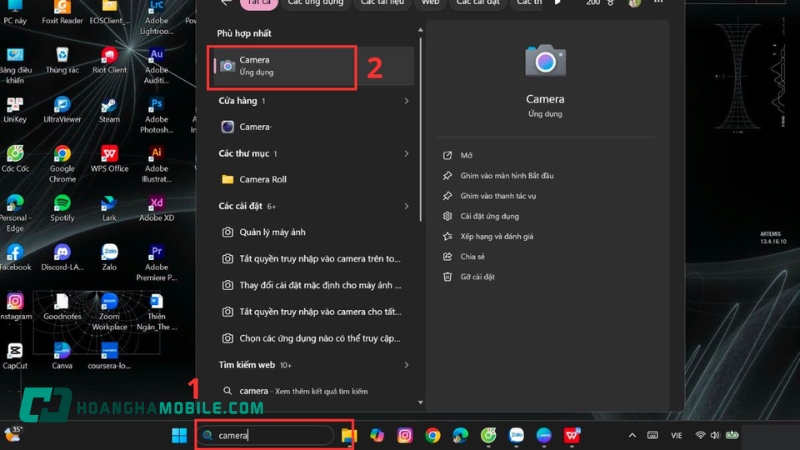The height and width of the screenshot is (450, 800).
Task: Open Steam desktop icon
Action: [x=109, y=109]
